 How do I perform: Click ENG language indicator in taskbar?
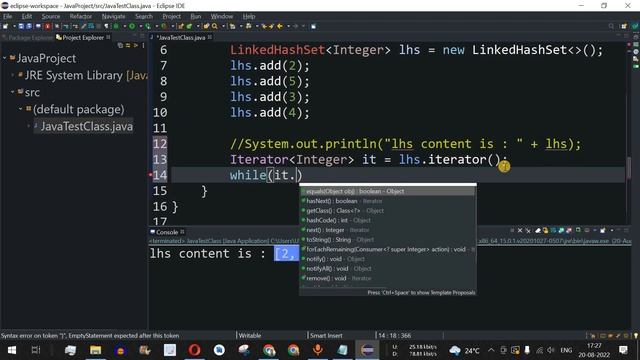coord(566,350)
